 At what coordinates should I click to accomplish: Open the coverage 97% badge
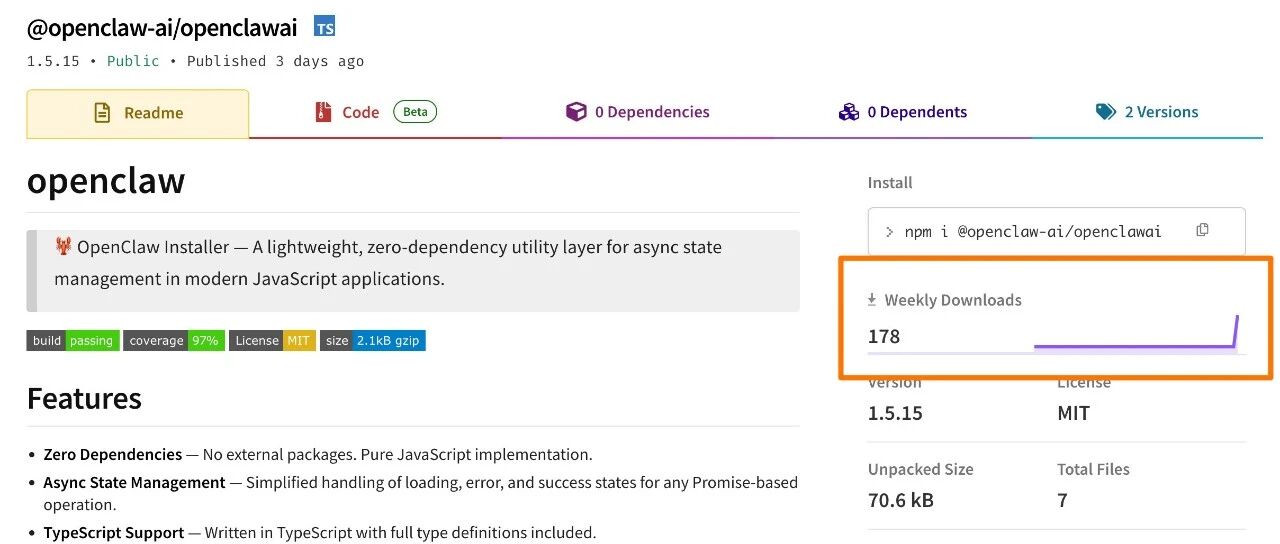coord(174,341)
